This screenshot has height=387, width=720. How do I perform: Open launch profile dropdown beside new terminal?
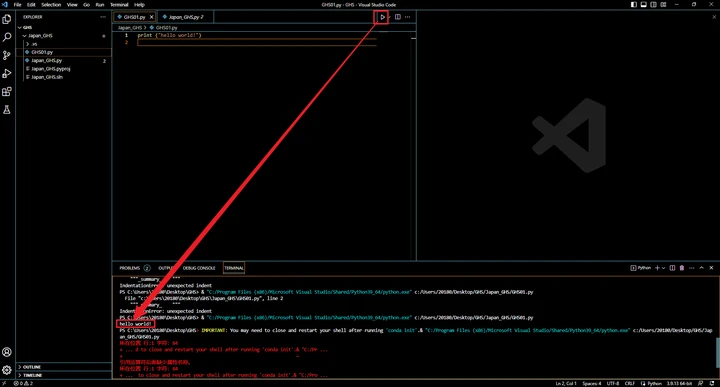coord(664,268)
